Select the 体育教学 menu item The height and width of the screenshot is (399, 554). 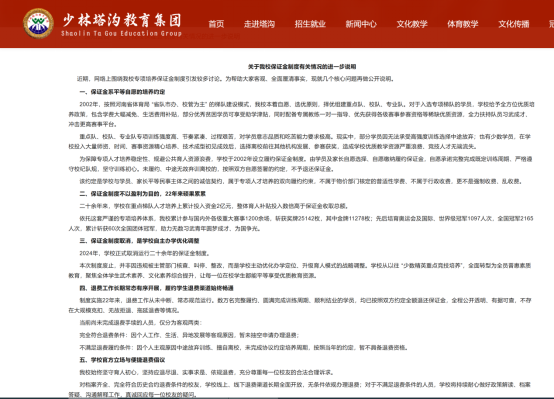[463, 24]
